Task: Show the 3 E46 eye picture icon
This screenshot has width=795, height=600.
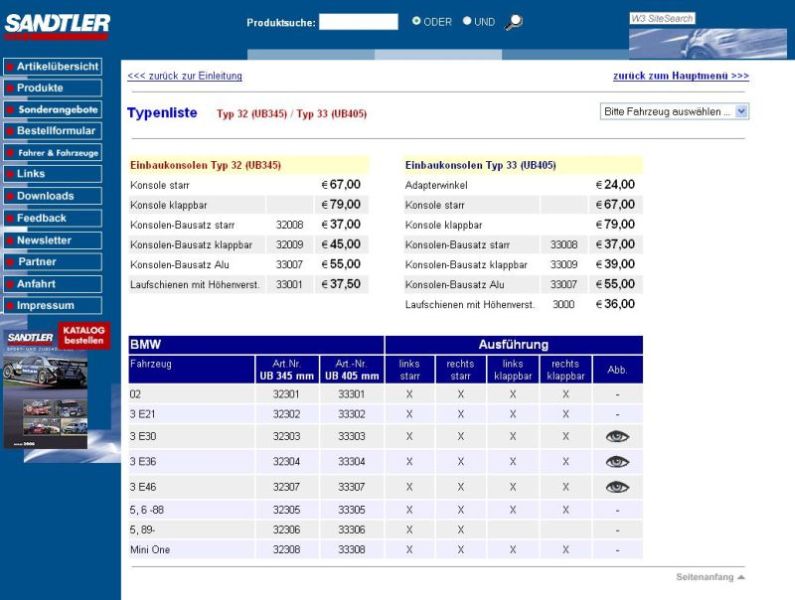Action: click(x=617, y=487)
